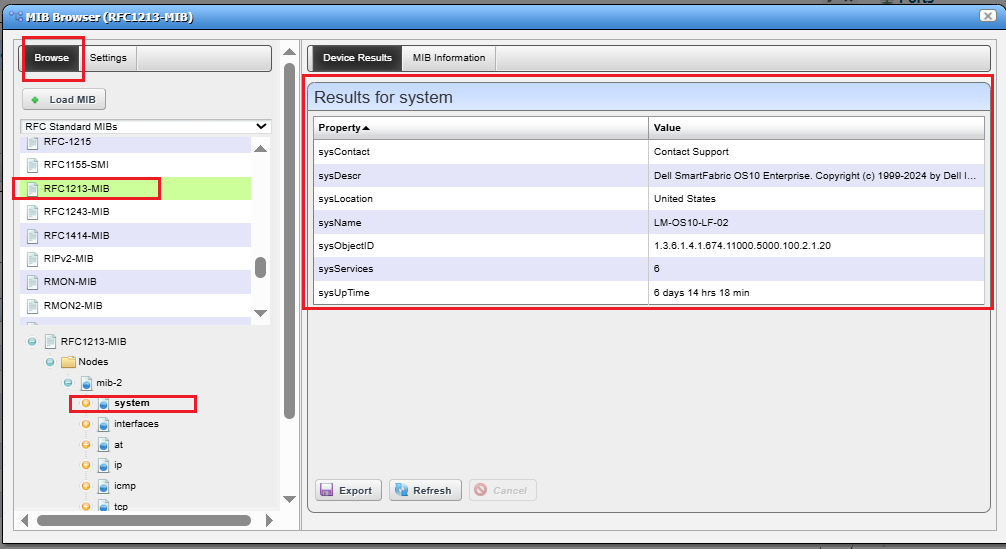1006x549 pixels.
Task: Click the MIB list vertical scrollbar thumb
Action: 260,267
